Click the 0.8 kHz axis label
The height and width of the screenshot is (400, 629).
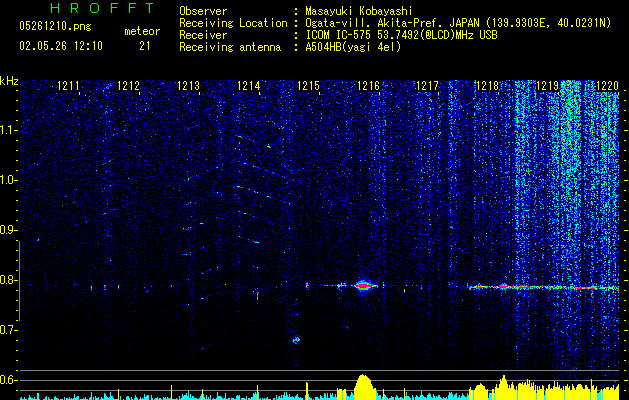[x=9, y=280]
